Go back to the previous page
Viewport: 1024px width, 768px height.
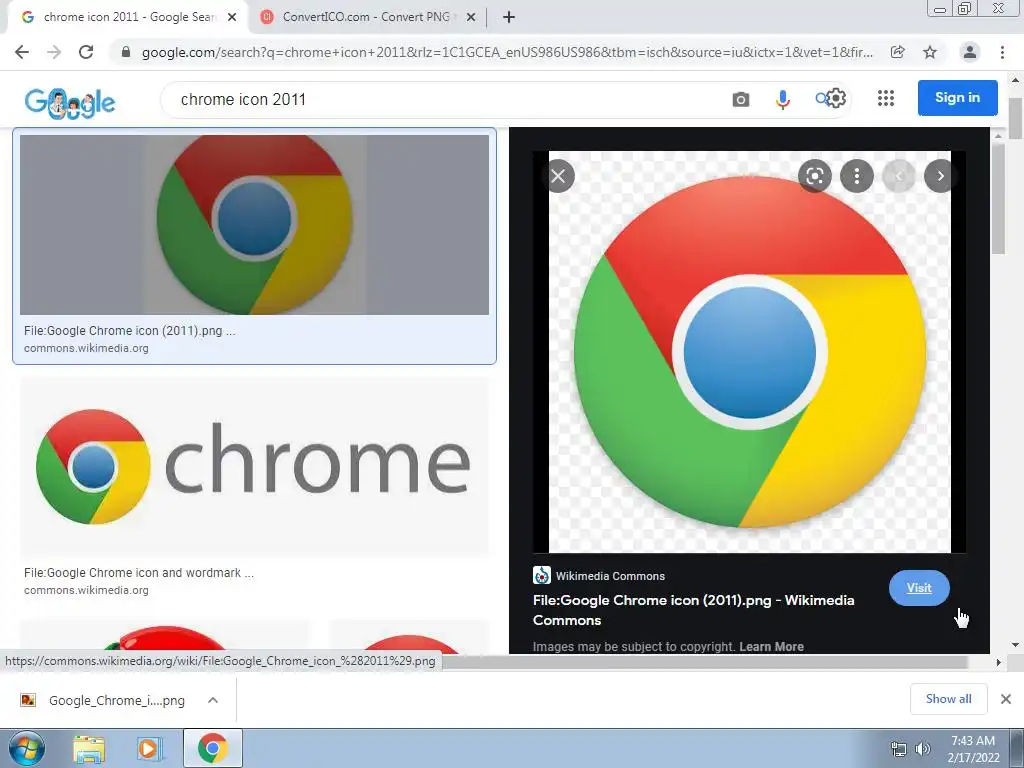coord(22,52)
